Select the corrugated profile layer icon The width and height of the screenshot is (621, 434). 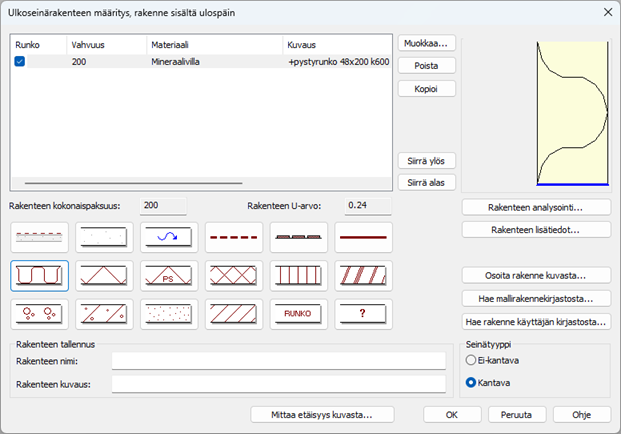40,275
